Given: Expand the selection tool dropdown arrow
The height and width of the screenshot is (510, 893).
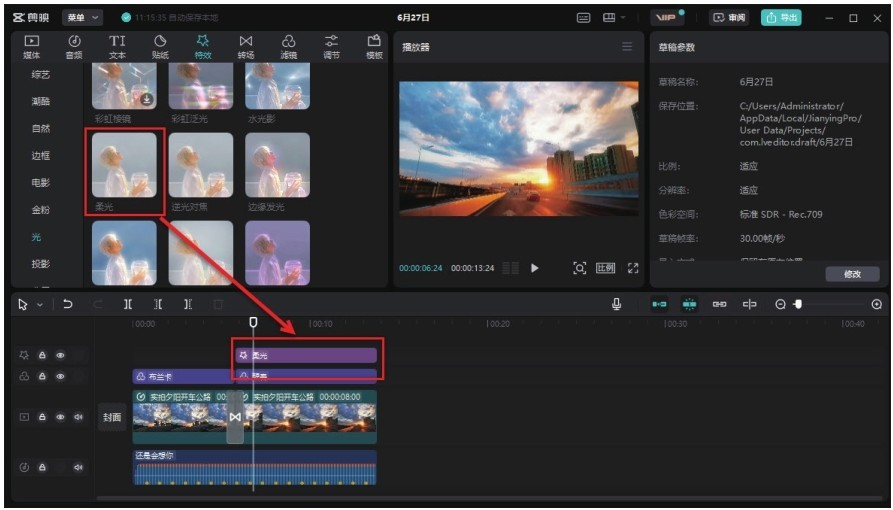Looking at the screenshot, I should tap(40, 305).
